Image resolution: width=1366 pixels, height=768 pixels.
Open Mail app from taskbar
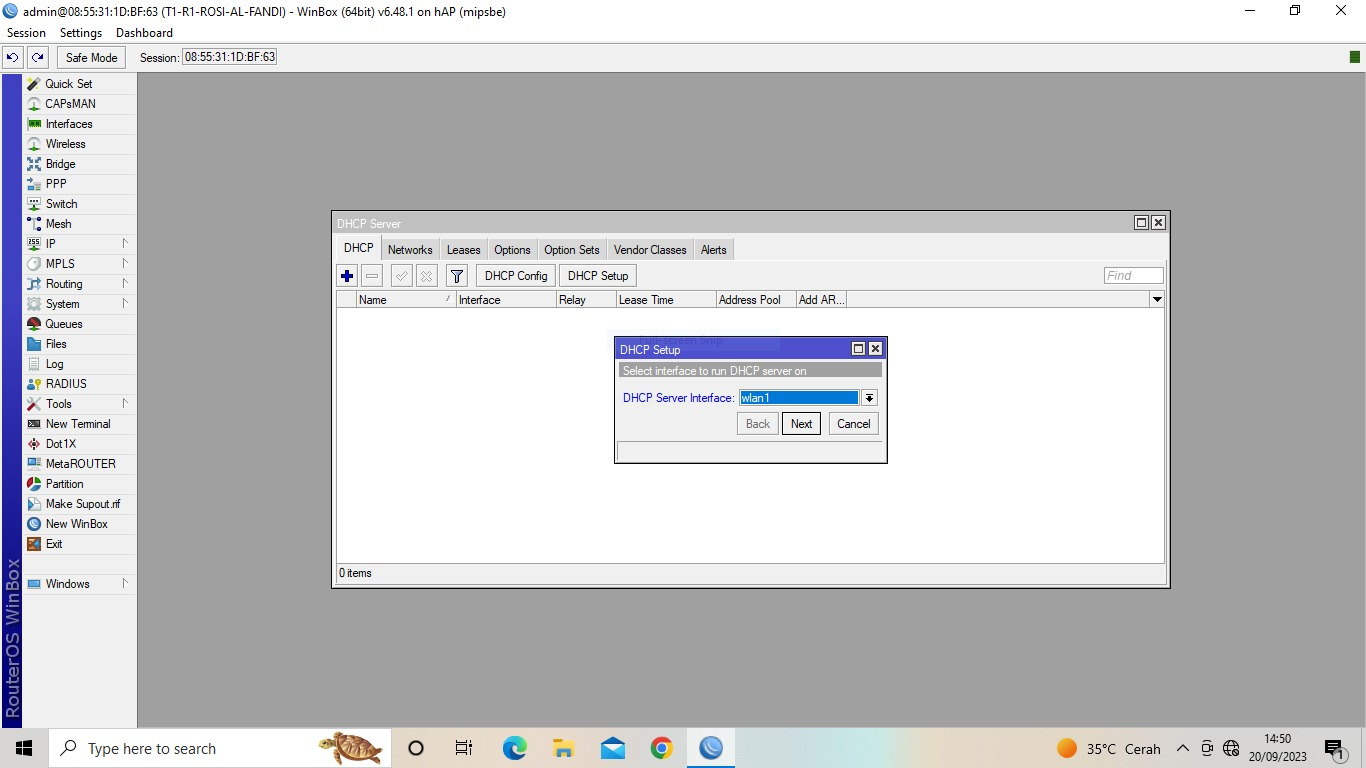coord(613,748)
